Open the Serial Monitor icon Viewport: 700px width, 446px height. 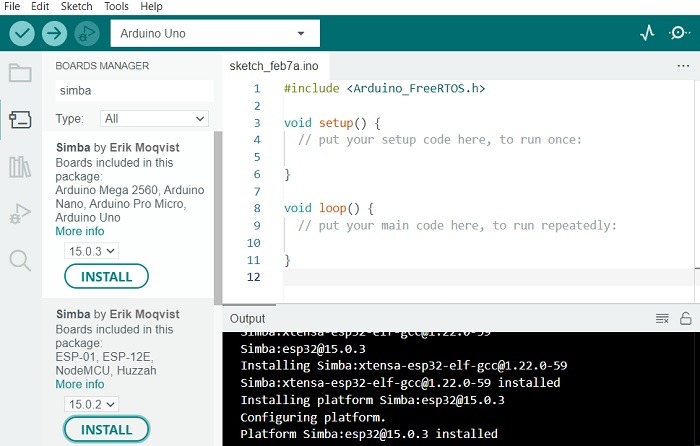point(679,33)
